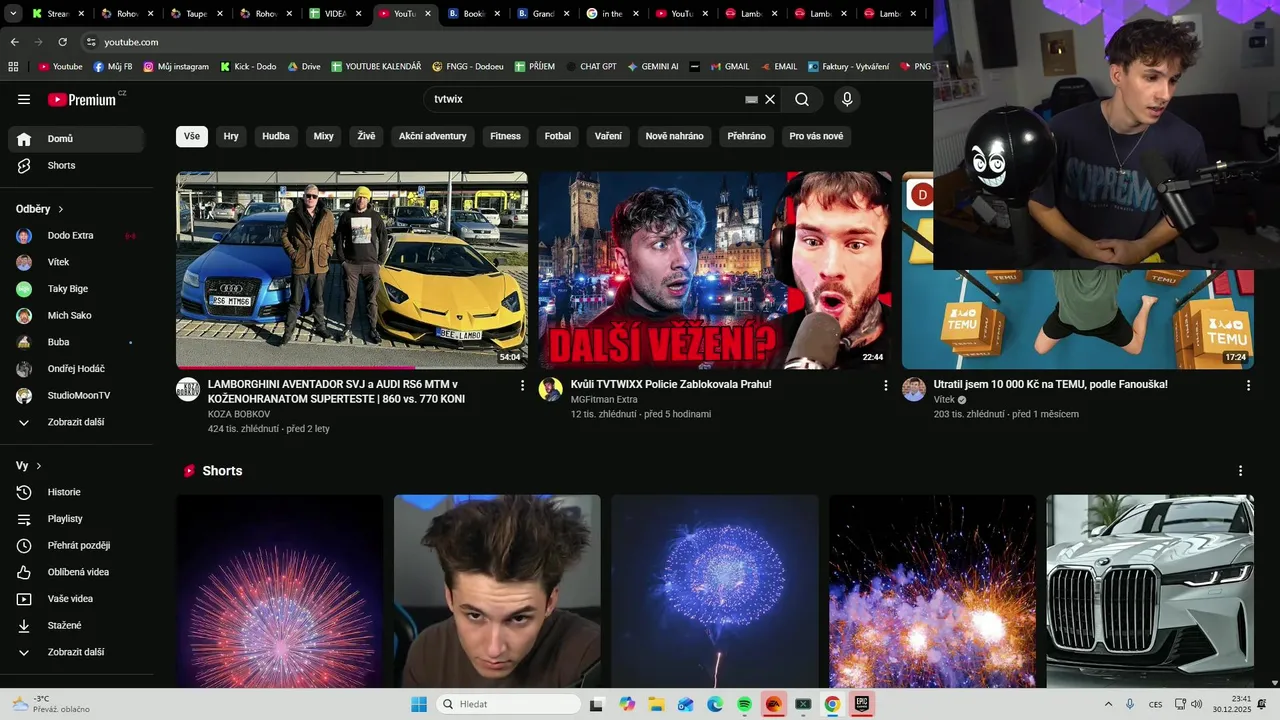Open Stažené in sidebar
This screenshot has width=1280, height=720.
(x=76, y=625)
